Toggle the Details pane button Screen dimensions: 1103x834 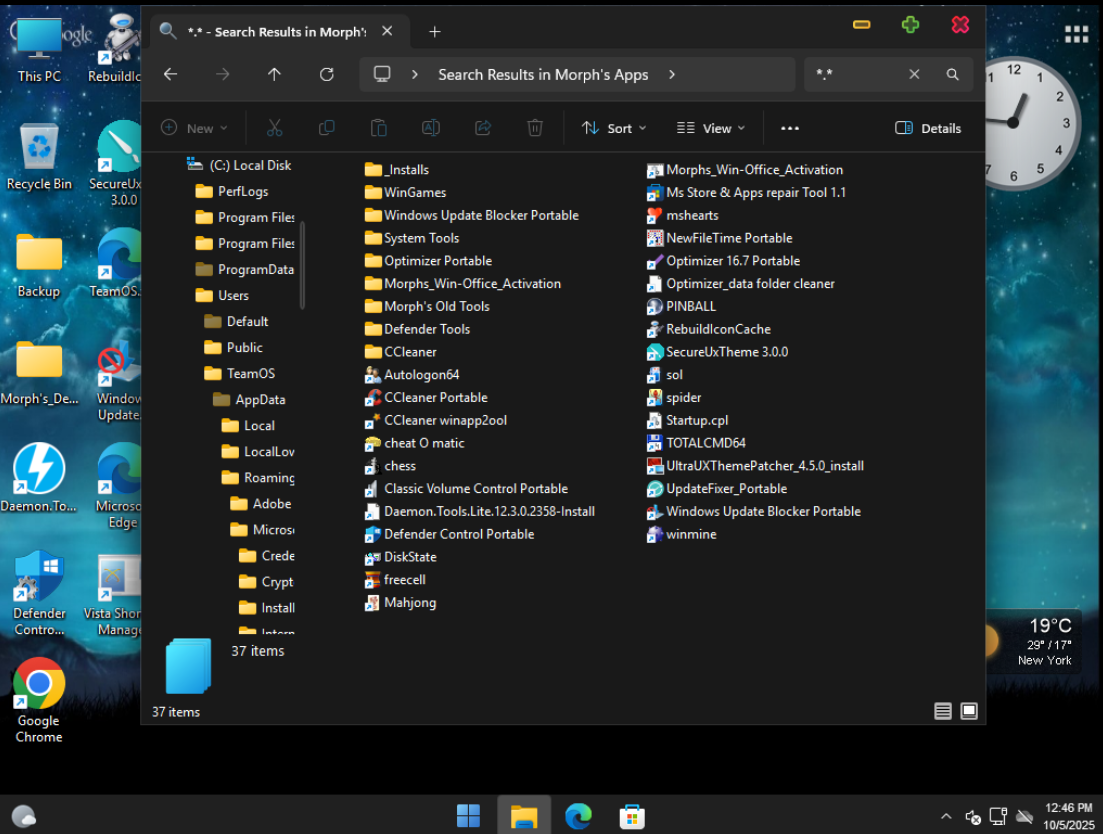click(x=927, y=128)
